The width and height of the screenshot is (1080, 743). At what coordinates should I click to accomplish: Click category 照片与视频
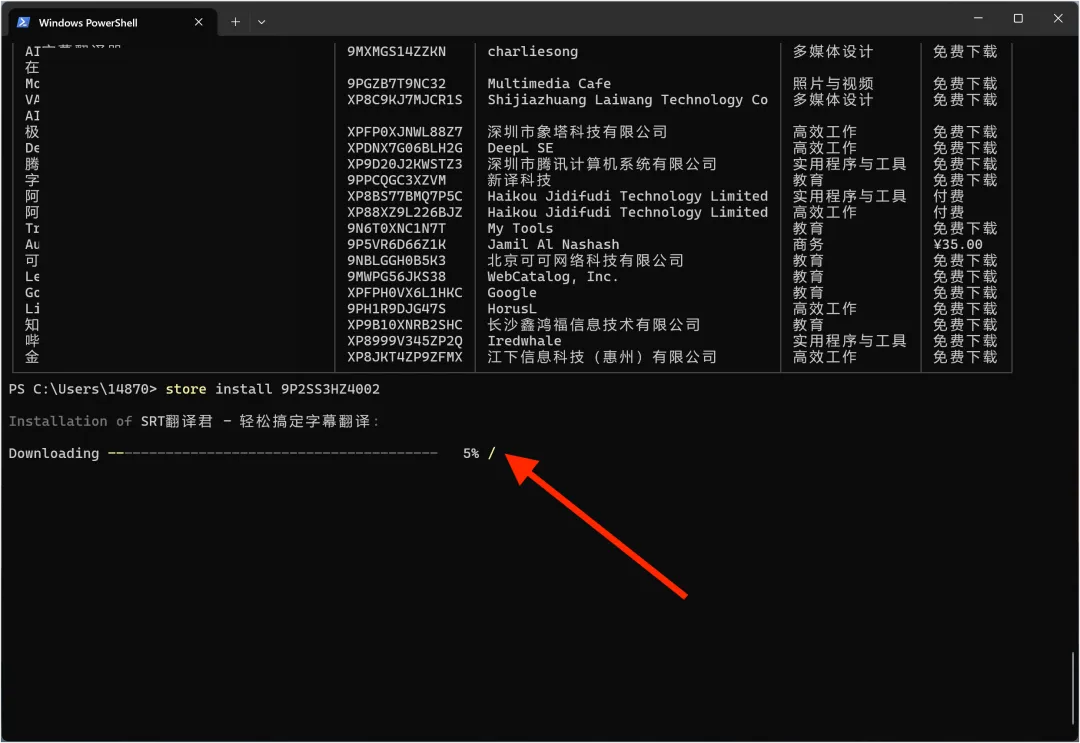(833, 83)
